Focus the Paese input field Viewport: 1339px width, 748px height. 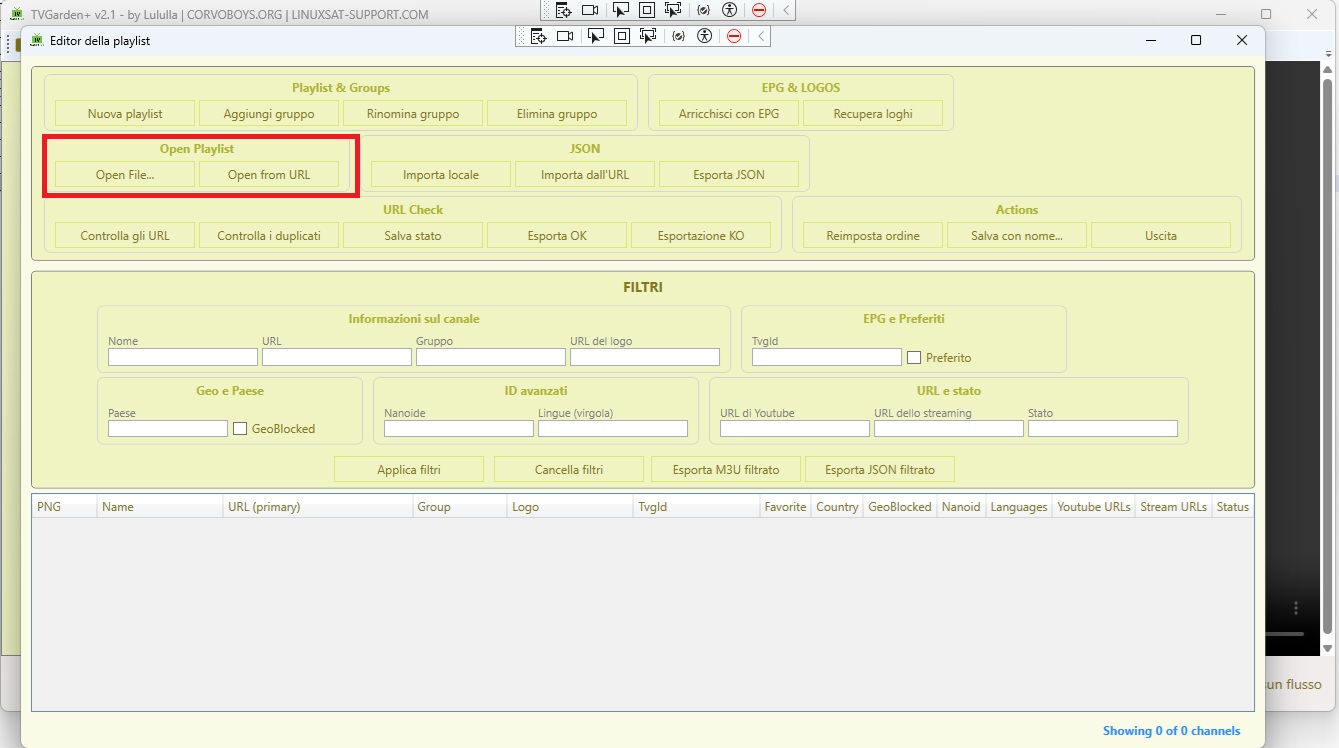coord(168,428)
